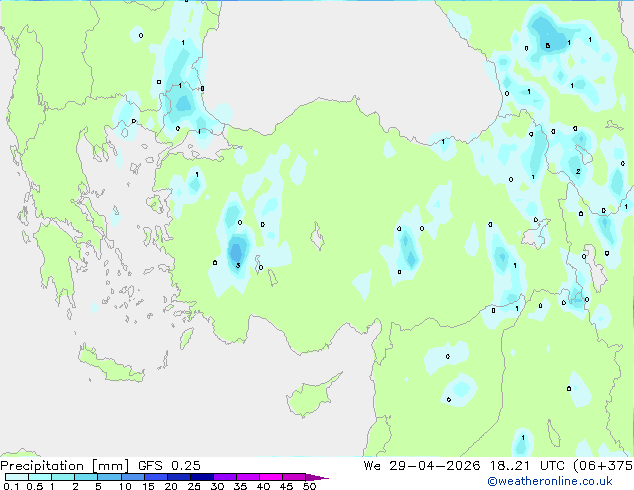
Task: Click the '0.1' legend scale label
Action: click(x=11, y=486)
